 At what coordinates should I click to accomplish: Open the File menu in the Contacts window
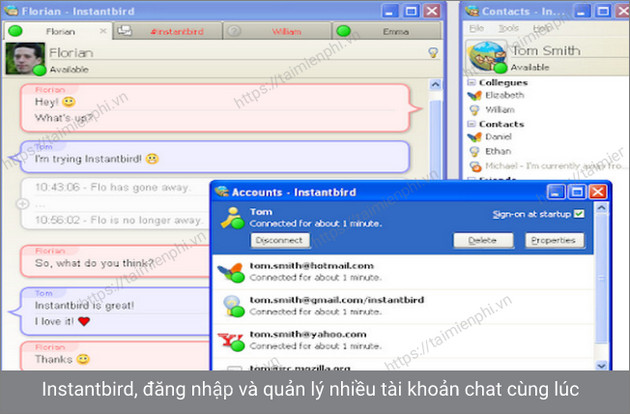coord(477,30)
